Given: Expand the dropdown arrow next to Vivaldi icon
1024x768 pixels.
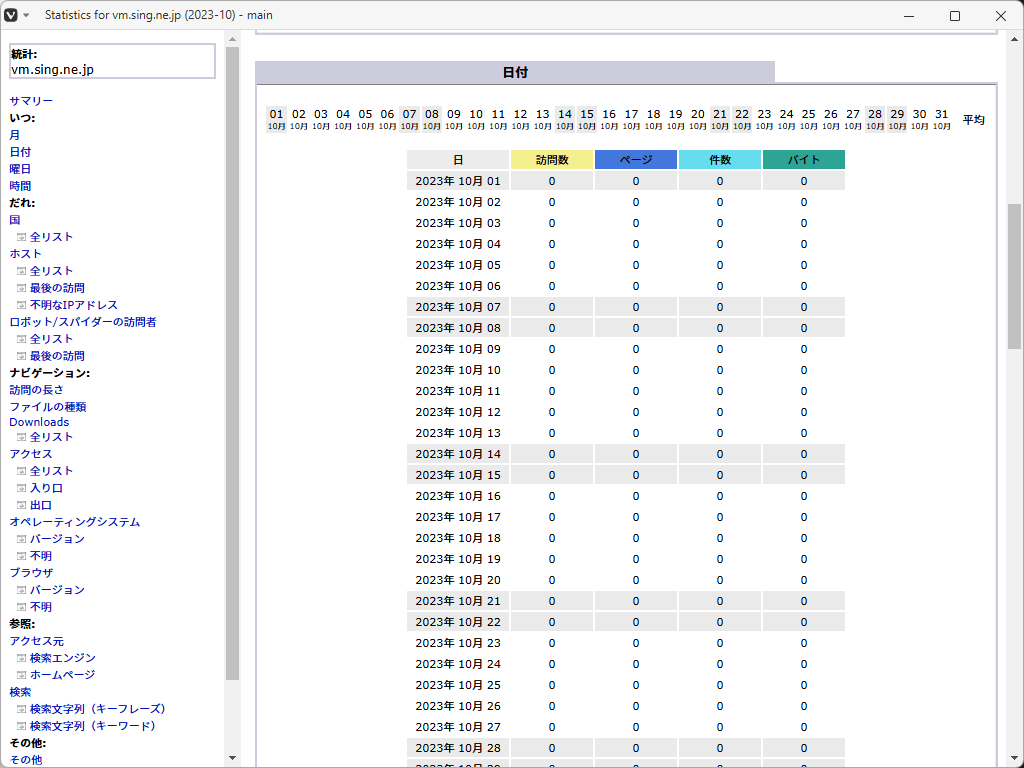Looking at the screenshot, I should [x=26, y=16].
